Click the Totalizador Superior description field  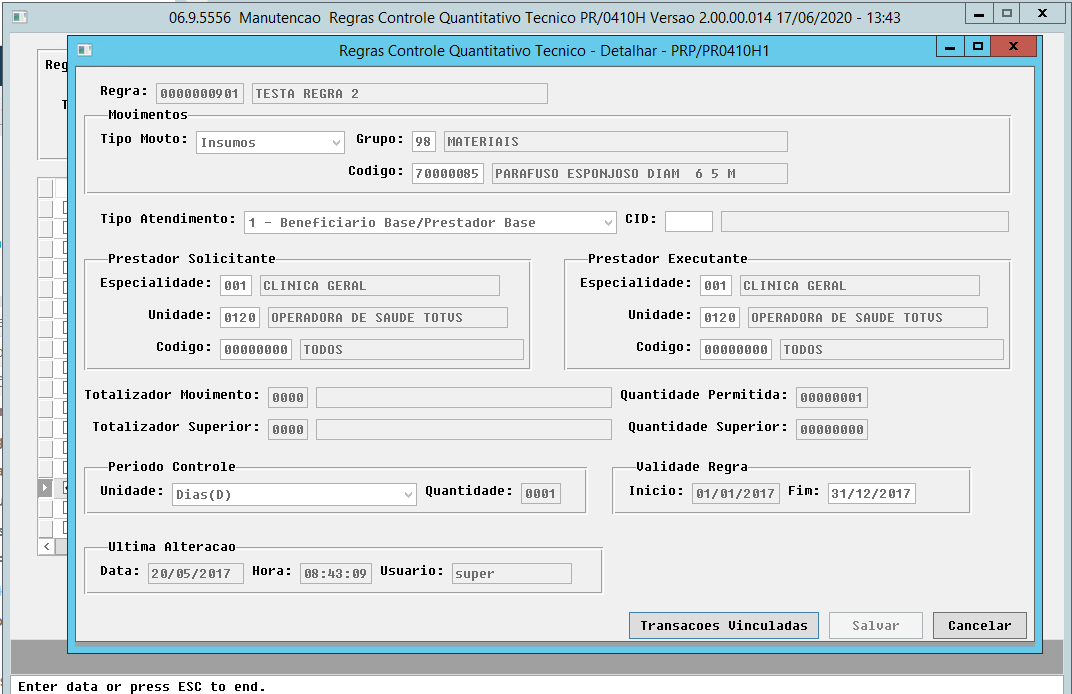[x=464, y=429]
